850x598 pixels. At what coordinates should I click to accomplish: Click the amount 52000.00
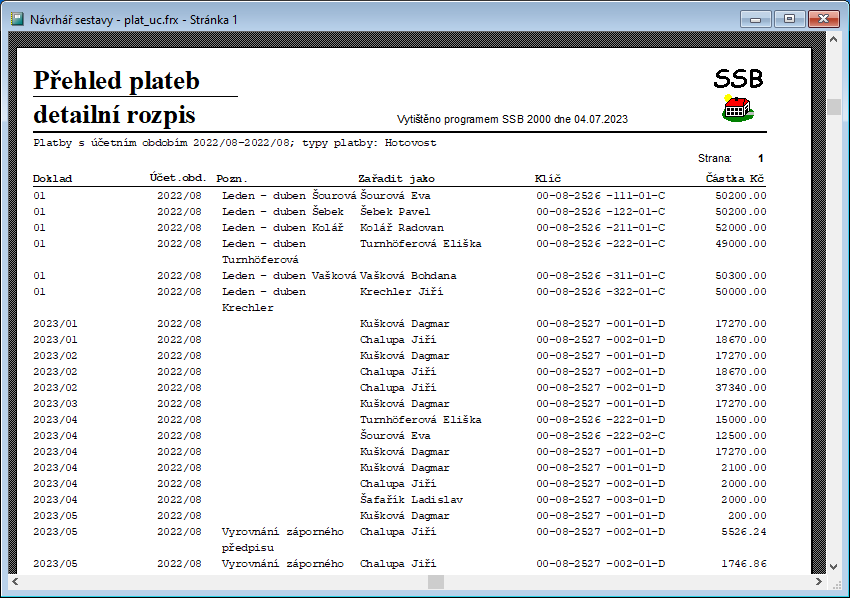pos(741,228)
